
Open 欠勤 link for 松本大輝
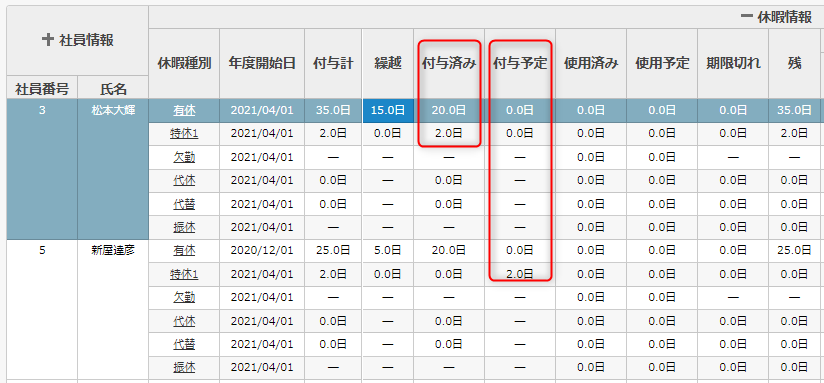coord(184,157)
